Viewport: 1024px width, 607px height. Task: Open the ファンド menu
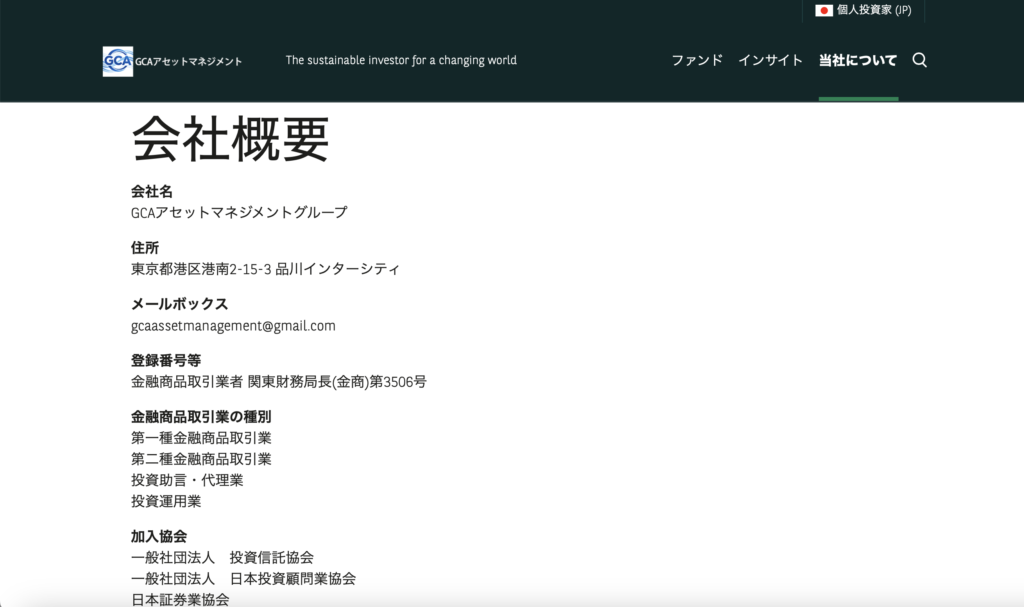[697, 60]
